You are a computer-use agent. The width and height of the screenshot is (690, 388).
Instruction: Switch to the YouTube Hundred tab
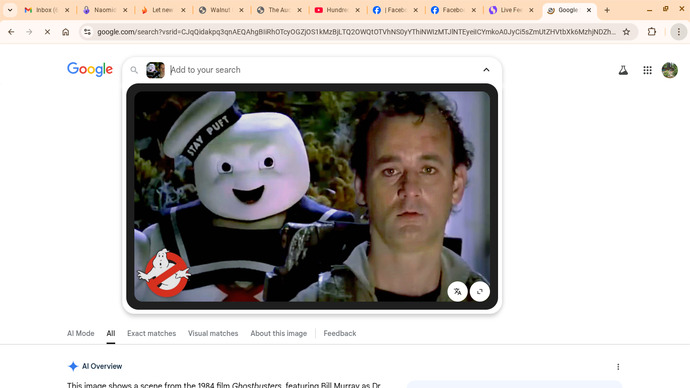[332, 10]
